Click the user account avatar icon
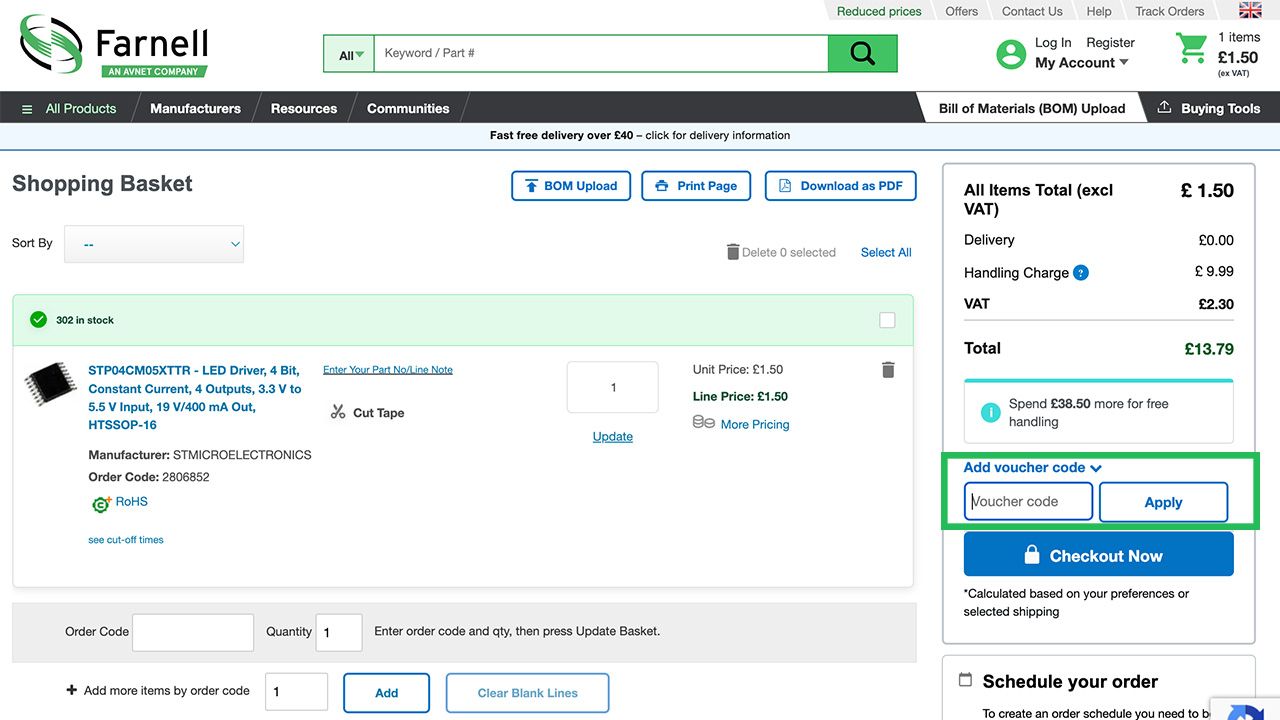 pyautogui.click(x=1011, y=54)
